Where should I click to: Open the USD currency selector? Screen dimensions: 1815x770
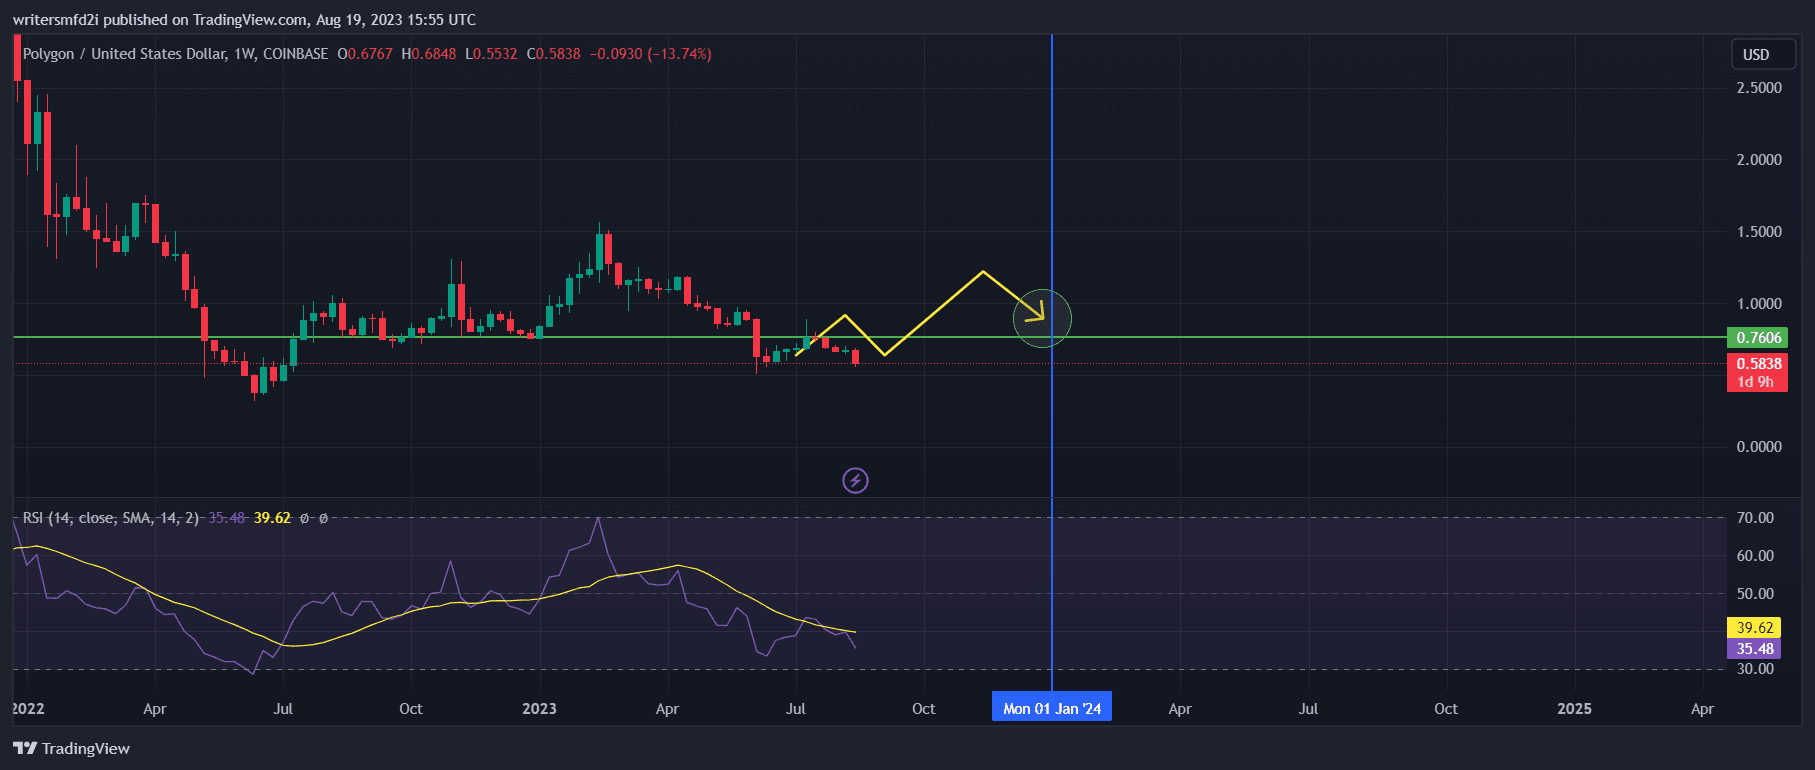coord(1755,55)
